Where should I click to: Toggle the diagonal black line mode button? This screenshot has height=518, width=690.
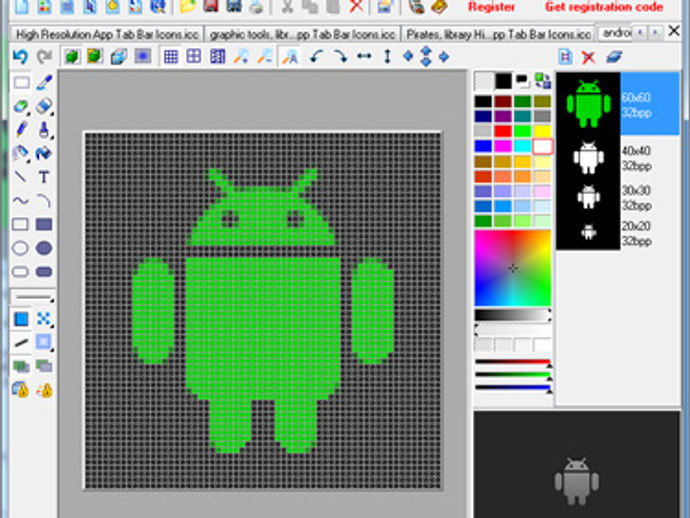(21, 342)
